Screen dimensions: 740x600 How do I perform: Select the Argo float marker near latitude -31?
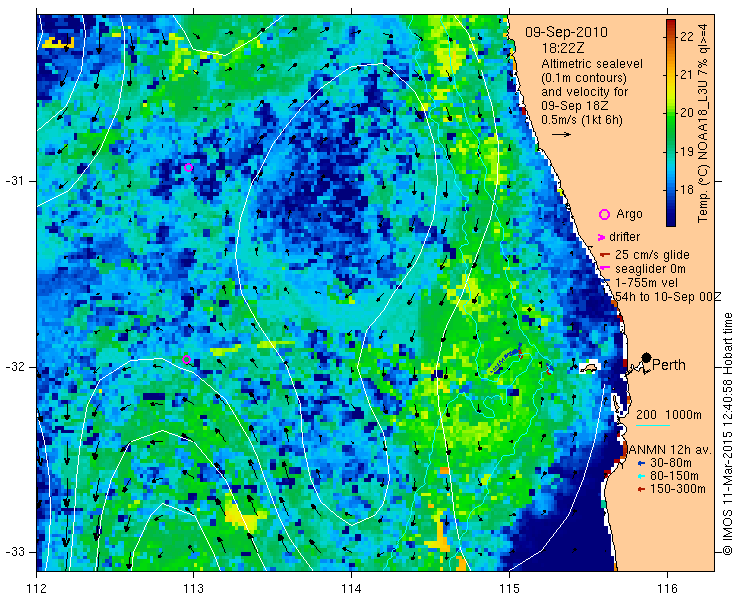click(x=188, y=167)
